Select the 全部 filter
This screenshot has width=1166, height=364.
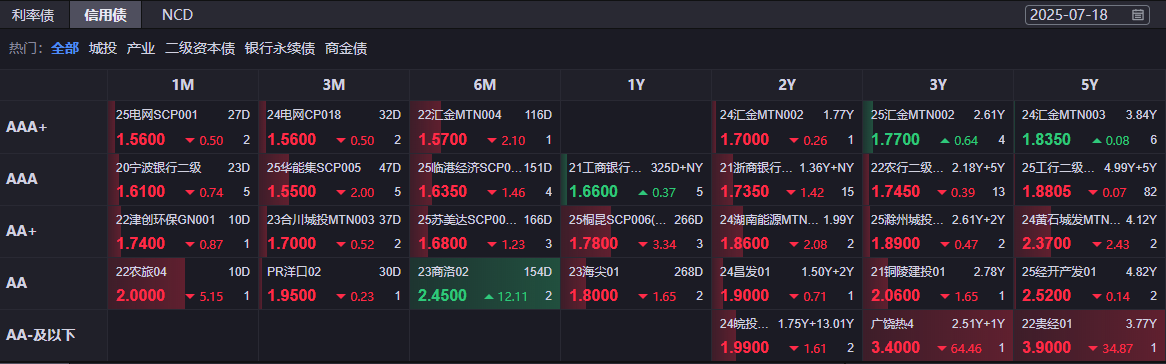(65, 48)
